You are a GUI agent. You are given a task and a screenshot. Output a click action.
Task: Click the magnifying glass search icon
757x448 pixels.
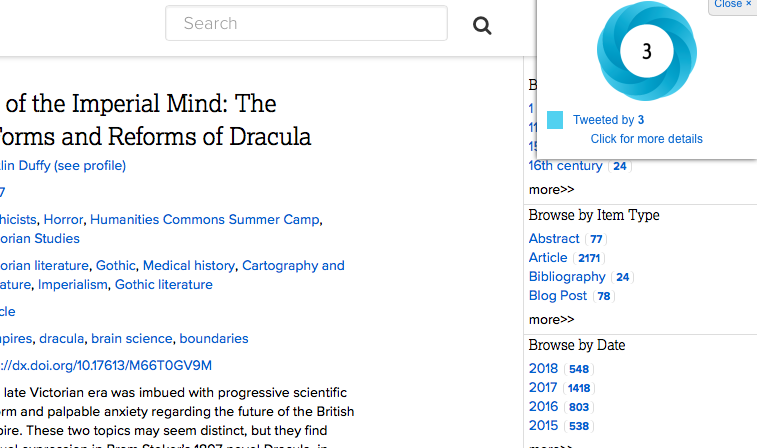coord(482,26)
